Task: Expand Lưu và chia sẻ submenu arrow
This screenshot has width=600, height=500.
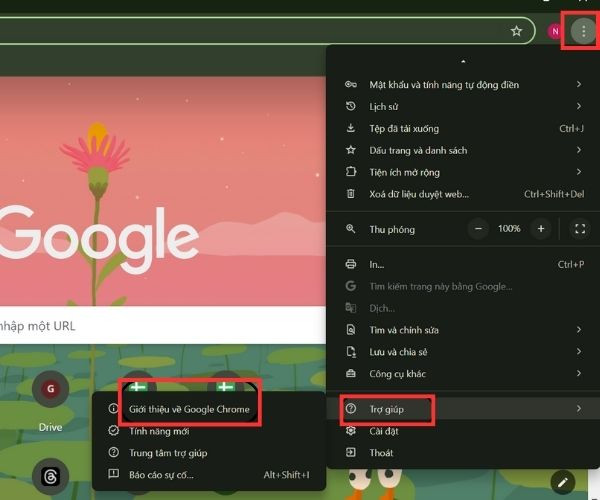Action: 579,352
